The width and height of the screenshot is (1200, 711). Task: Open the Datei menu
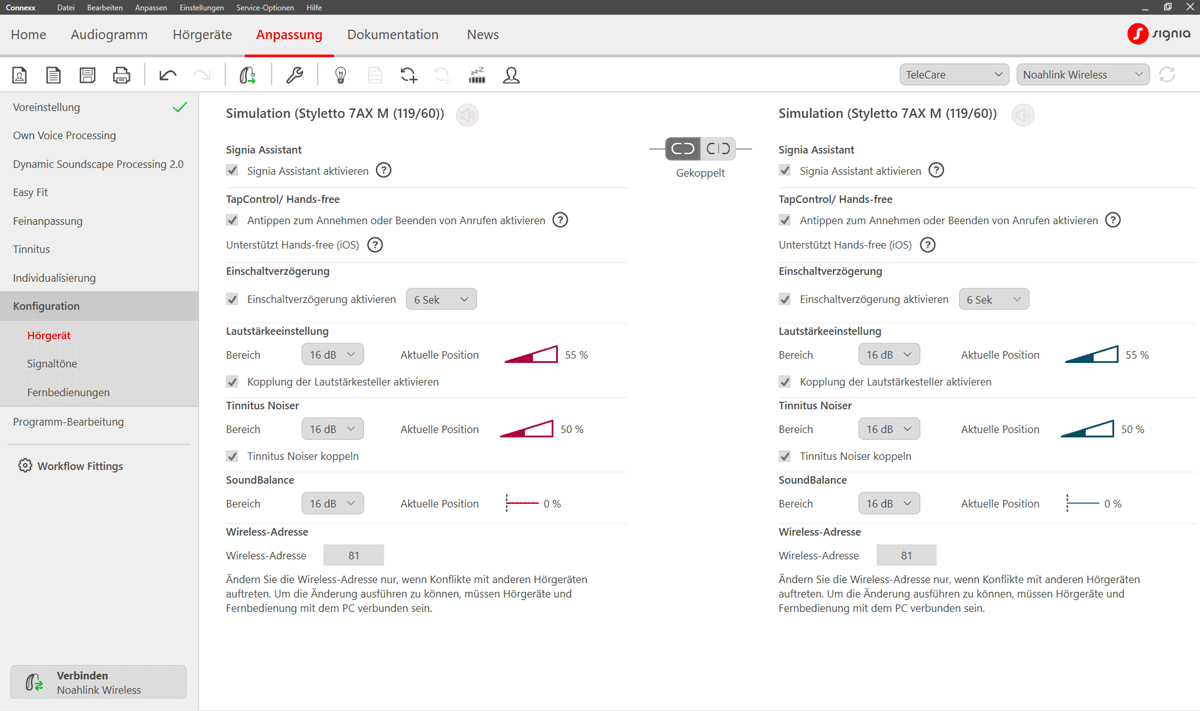click(66, 7)
